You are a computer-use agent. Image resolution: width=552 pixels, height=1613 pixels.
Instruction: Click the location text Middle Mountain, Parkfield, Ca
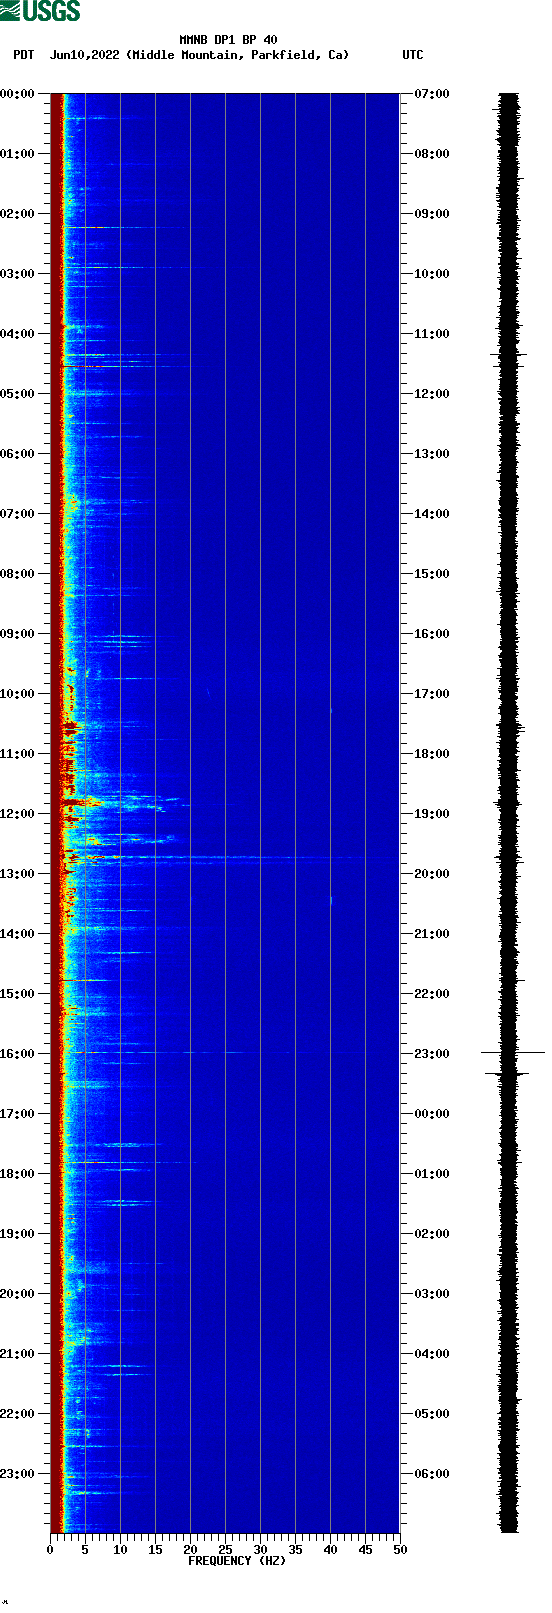pos(238,55)
